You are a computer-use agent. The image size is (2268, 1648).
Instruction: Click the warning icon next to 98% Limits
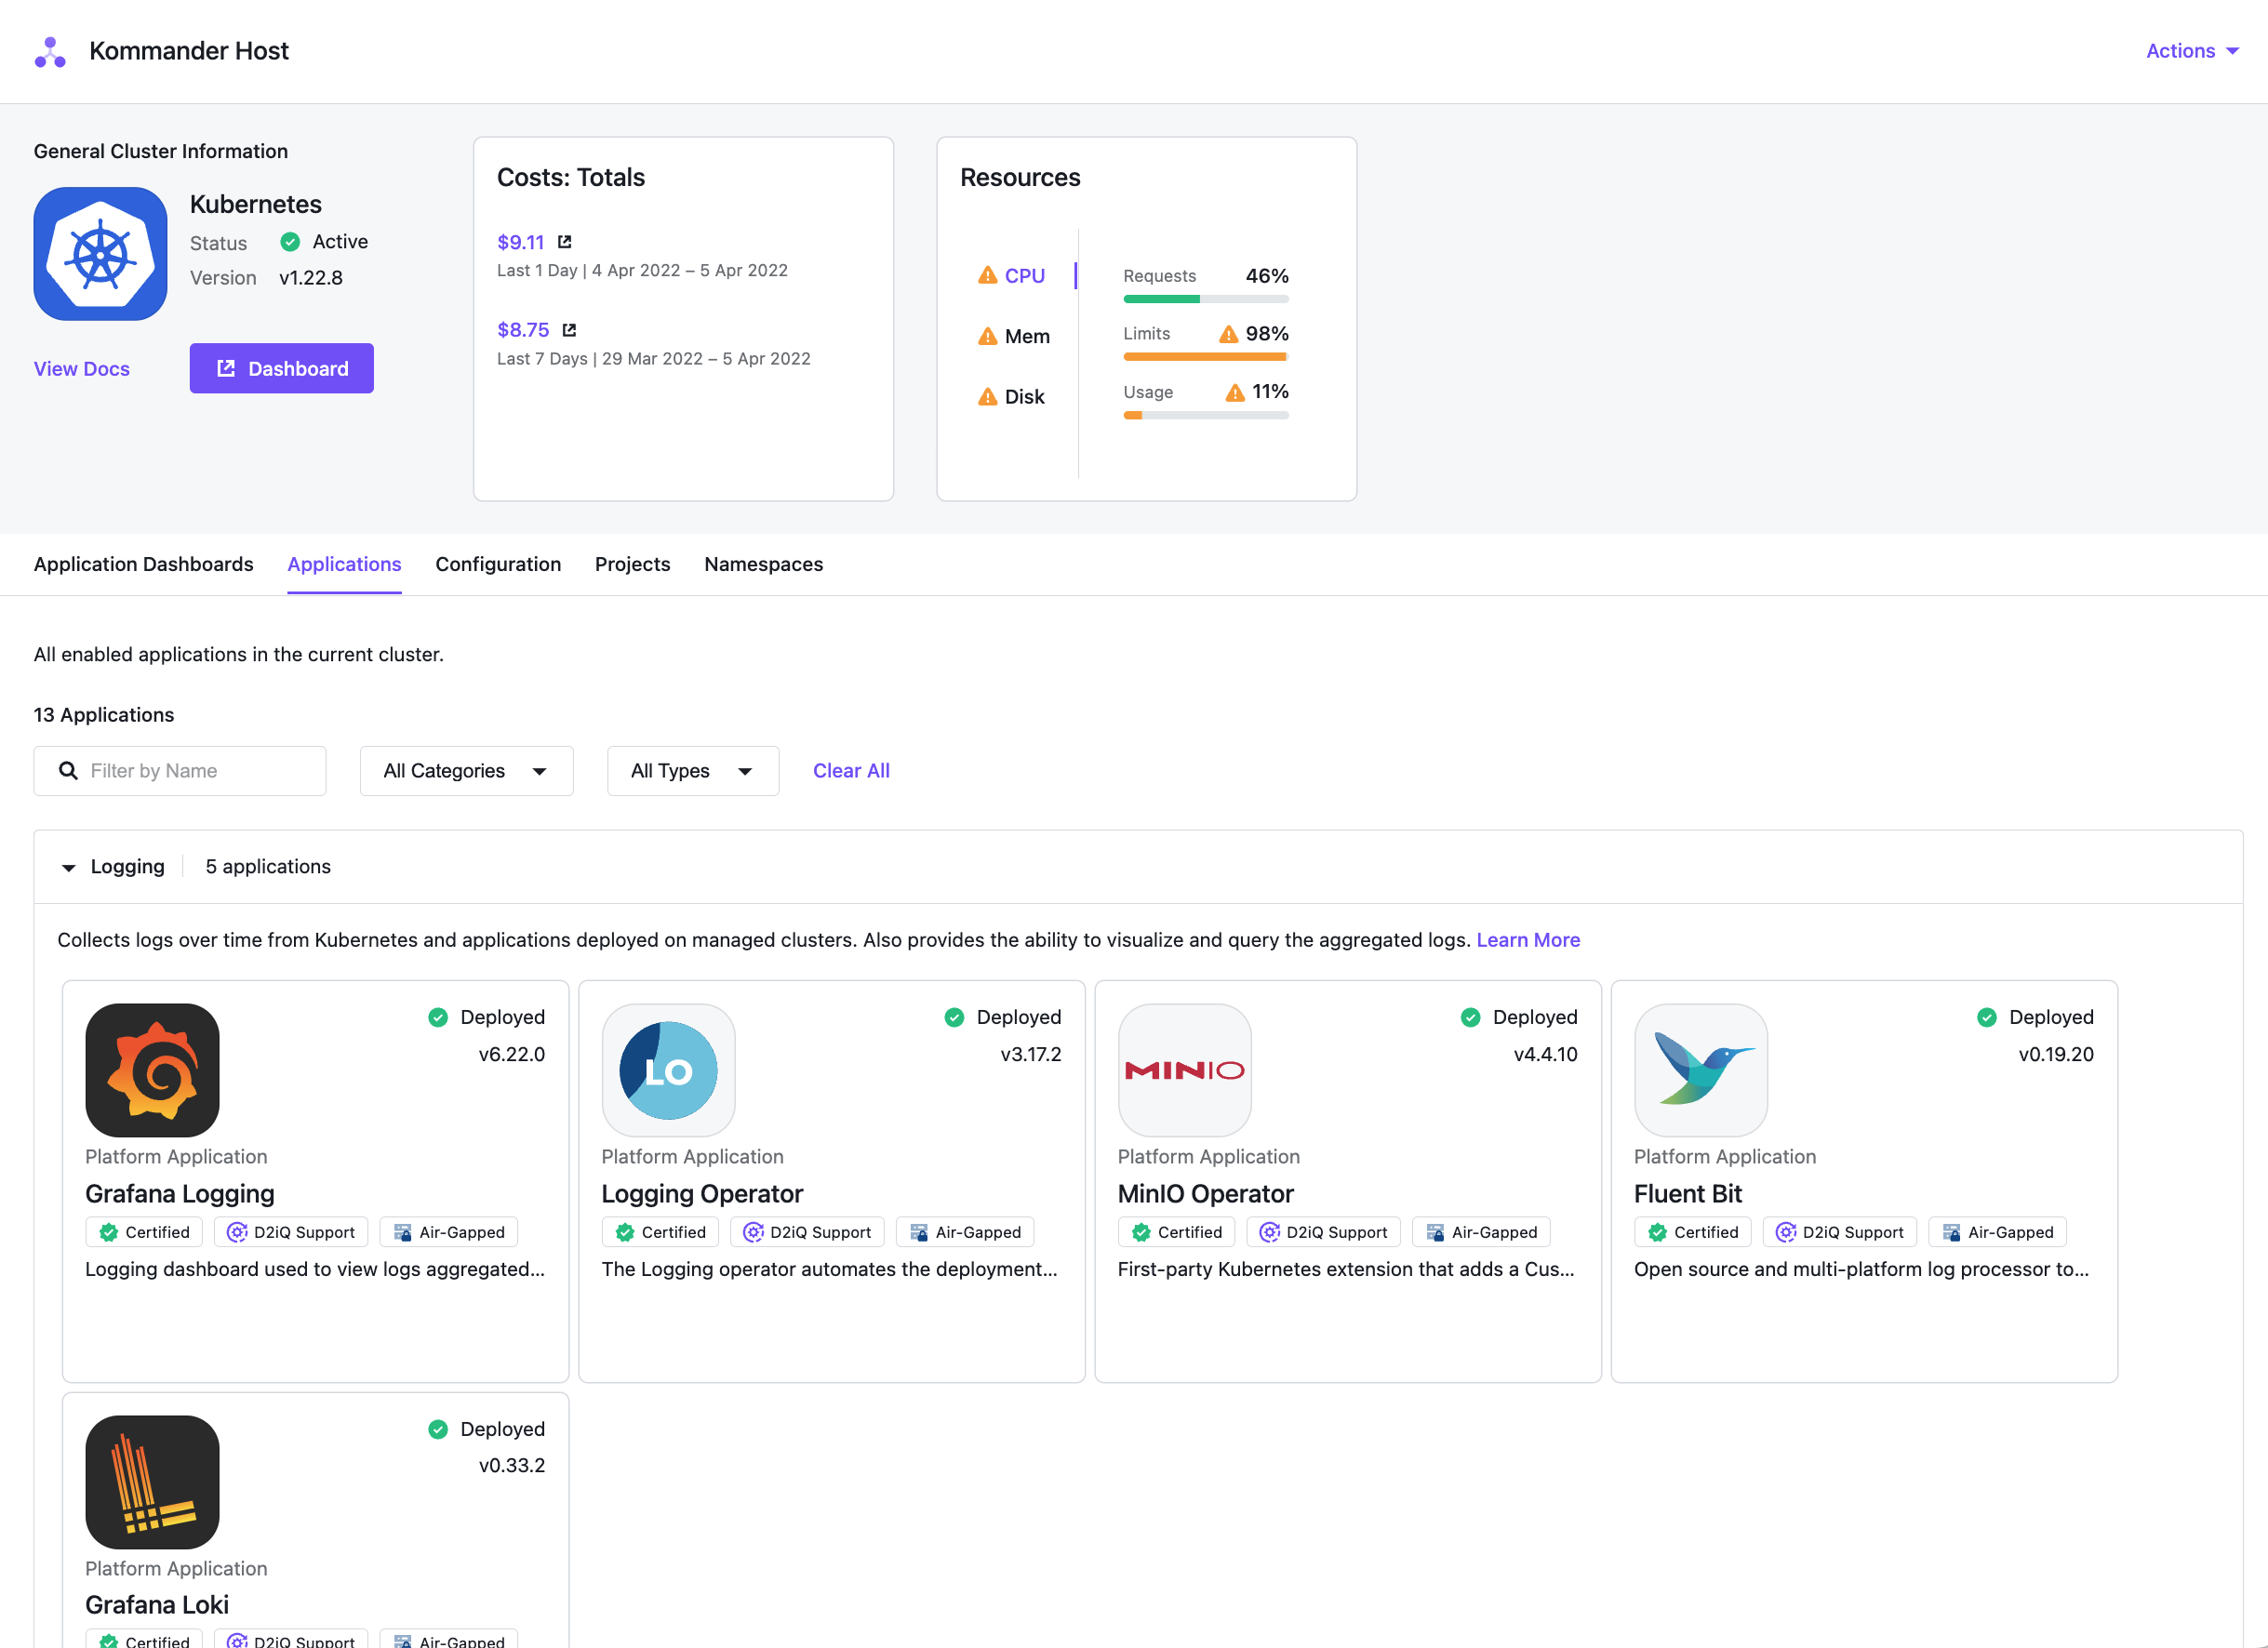pos(1229,334)
